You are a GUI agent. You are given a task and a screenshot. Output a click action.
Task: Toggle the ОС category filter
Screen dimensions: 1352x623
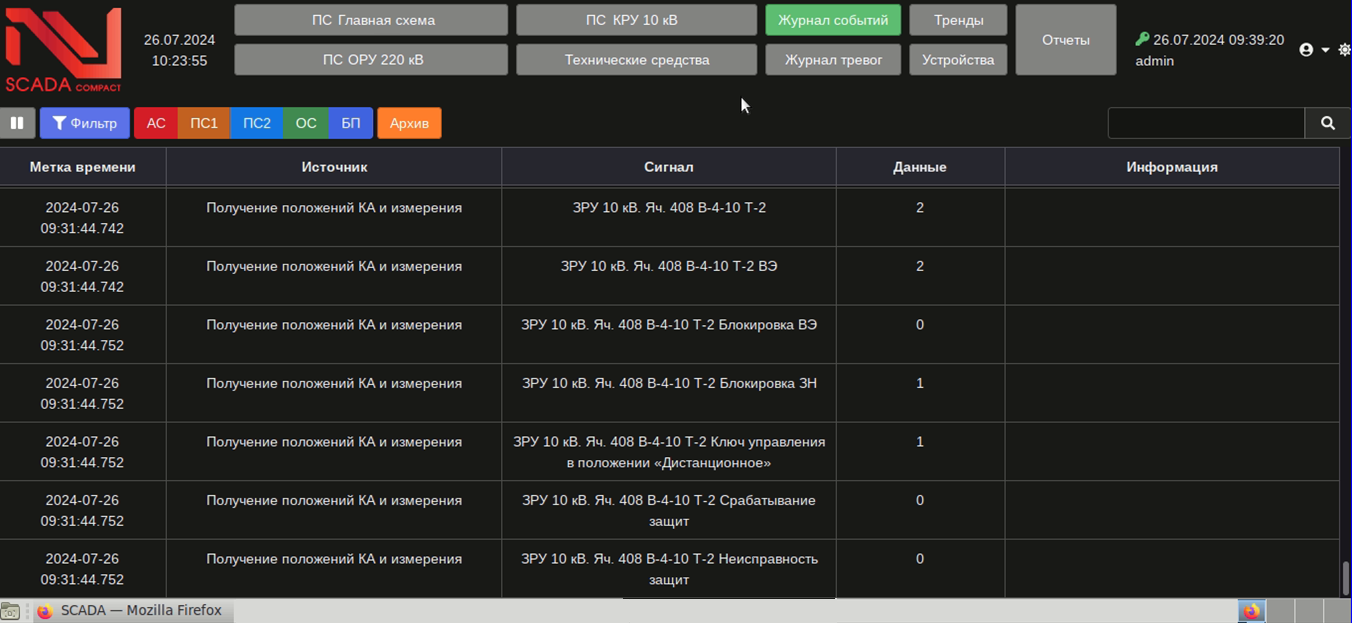coord(306,123)
